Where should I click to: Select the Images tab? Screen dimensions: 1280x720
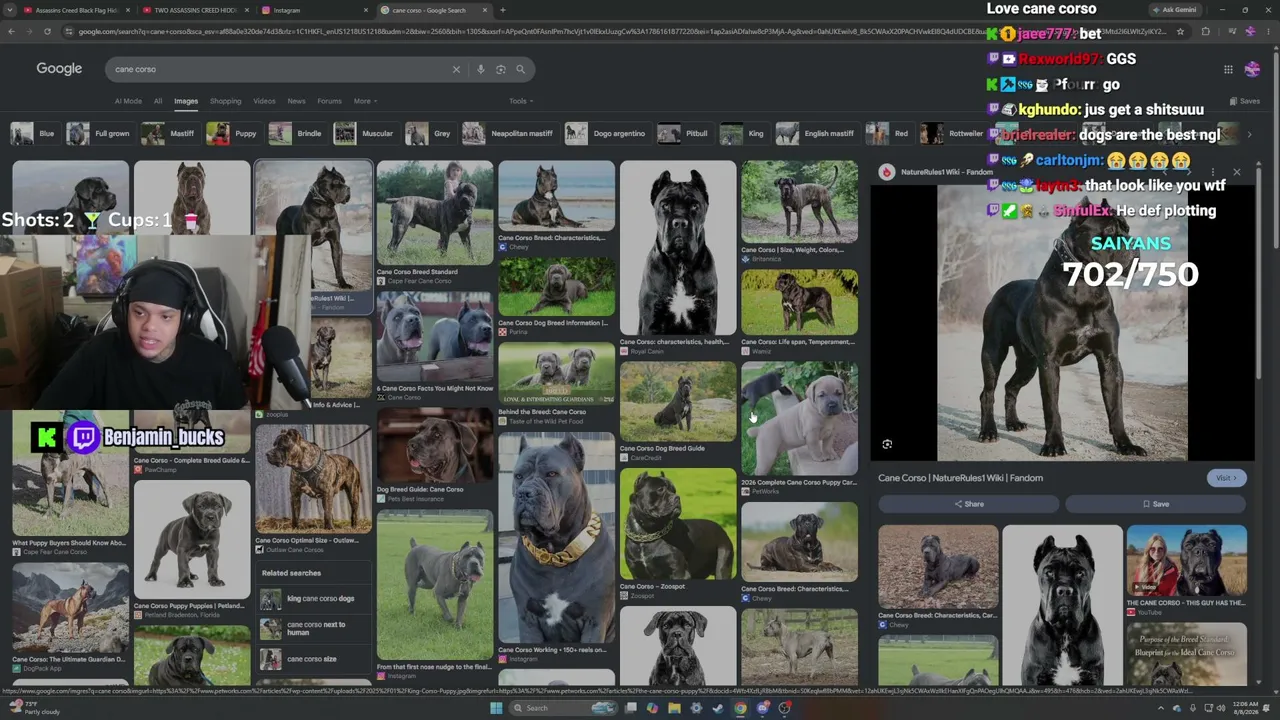tap(186, 101)
